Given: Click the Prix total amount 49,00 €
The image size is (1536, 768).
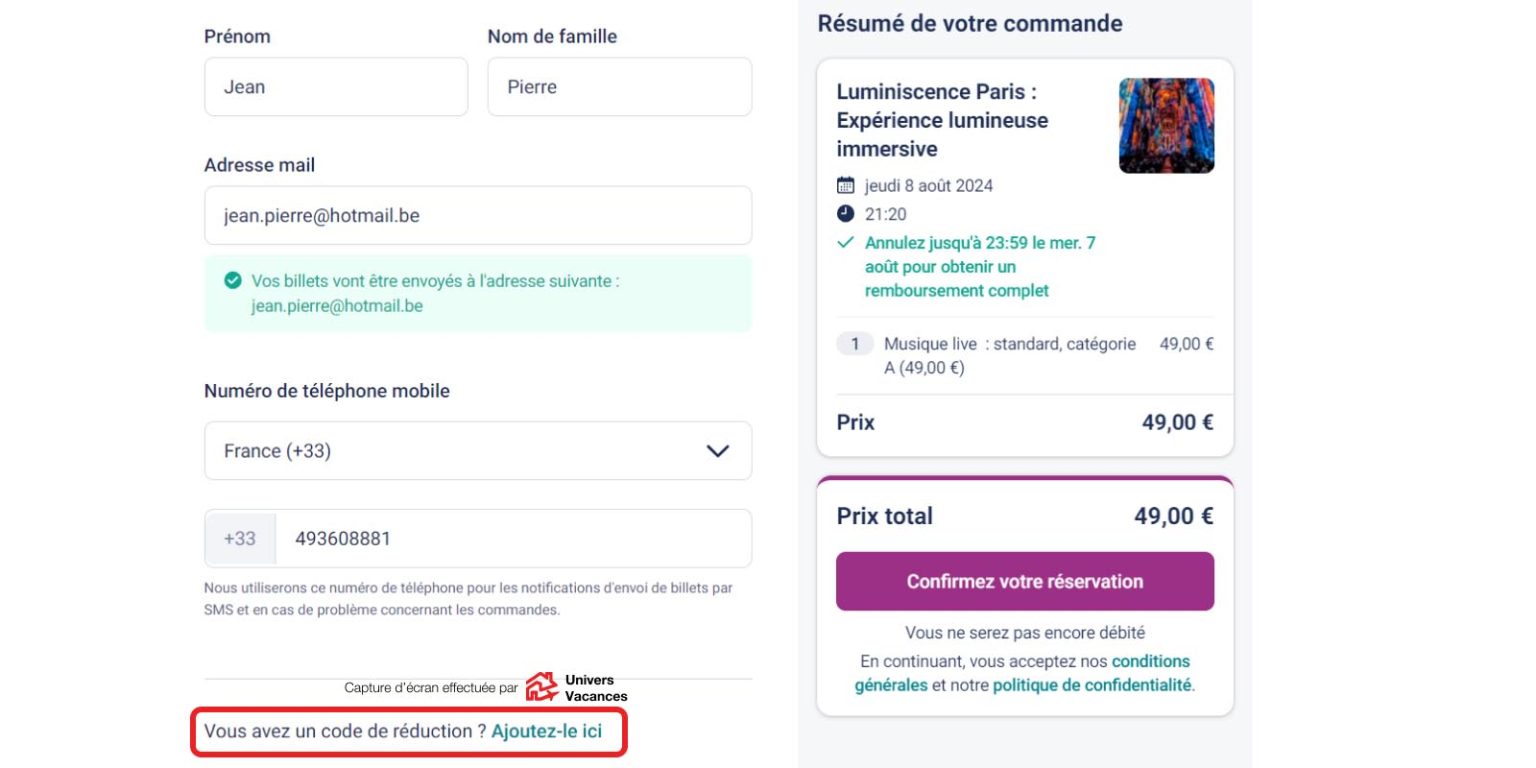Looking at the screenshot, I should [x=1173, y=517].
